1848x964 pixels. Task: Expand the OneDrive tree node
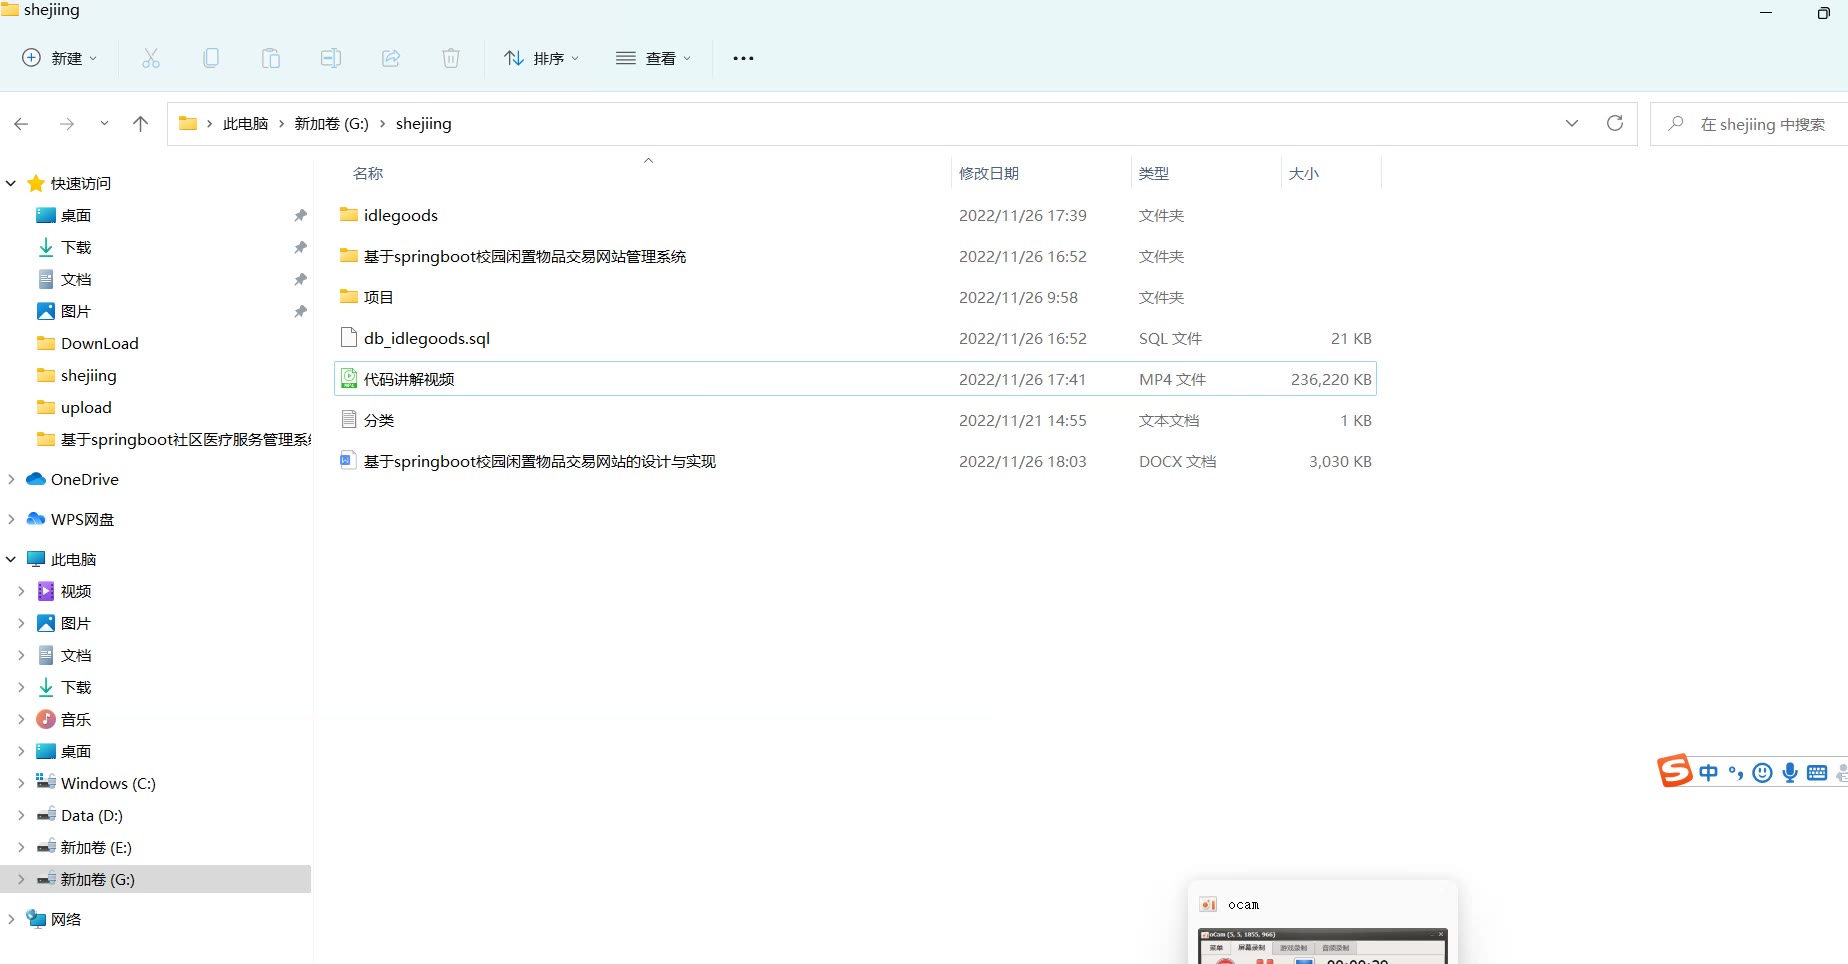[x=11, y=480]
